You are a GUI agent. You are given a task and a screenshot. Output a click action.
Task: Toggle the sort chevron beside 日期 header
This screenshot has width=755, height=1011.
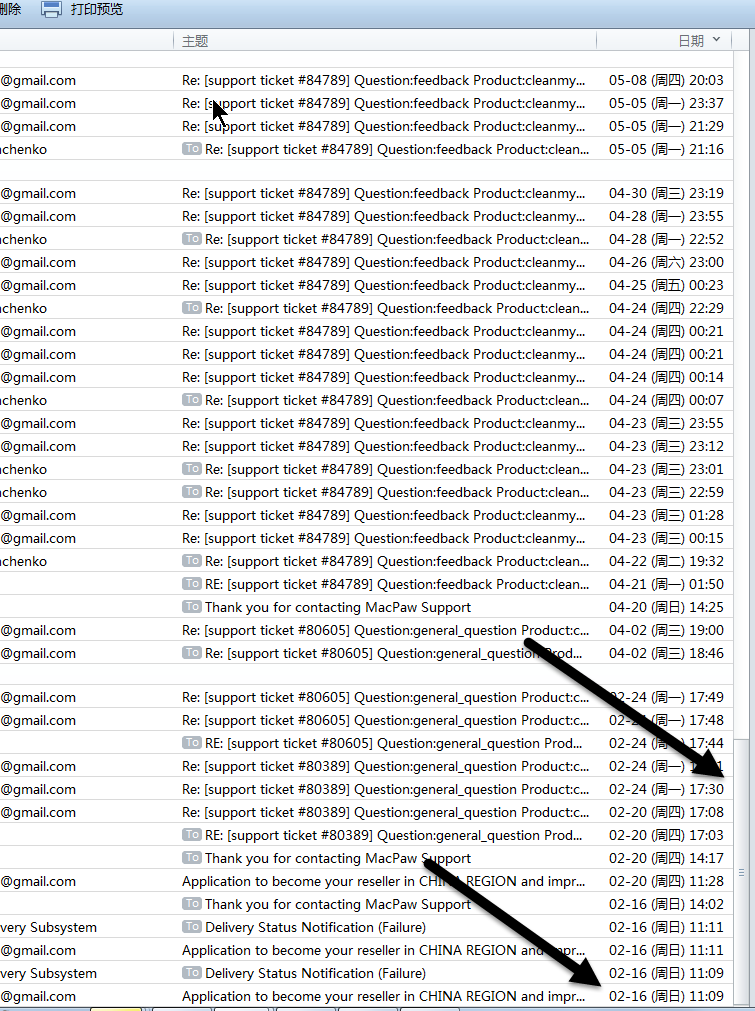716,41
